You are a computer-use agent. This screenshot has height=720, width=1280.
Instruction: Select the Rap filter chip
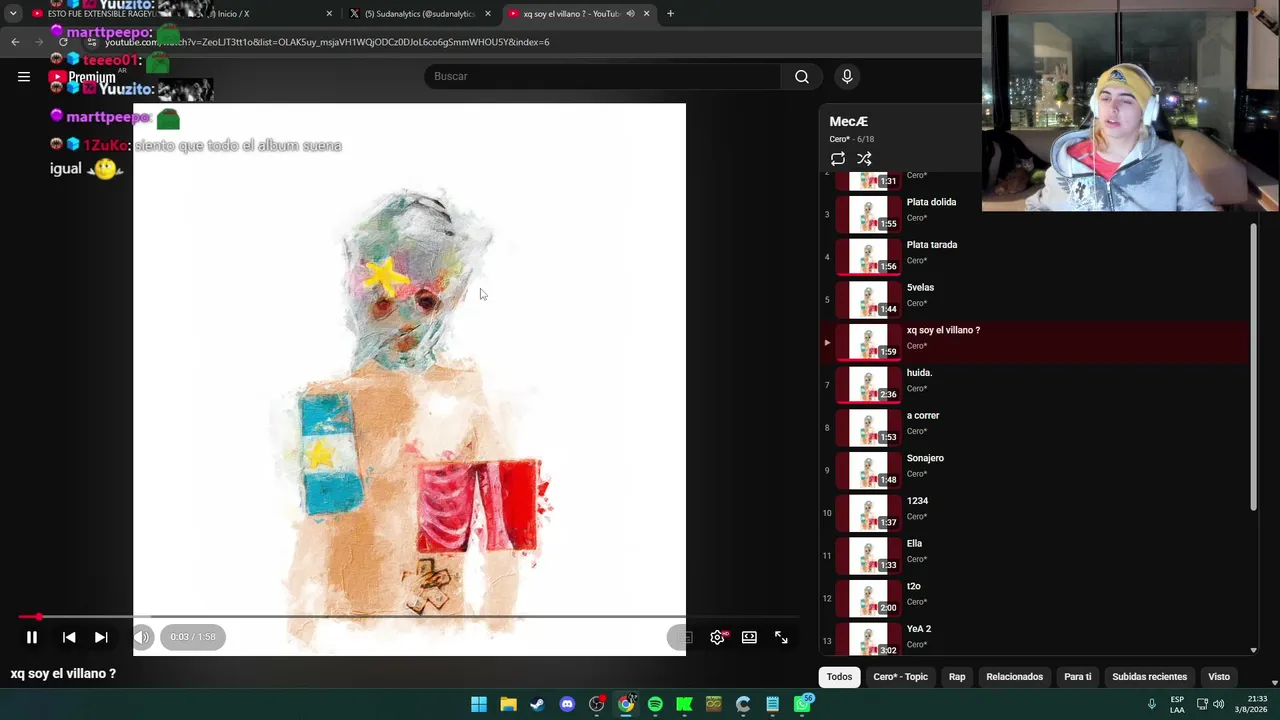[957, 677]
